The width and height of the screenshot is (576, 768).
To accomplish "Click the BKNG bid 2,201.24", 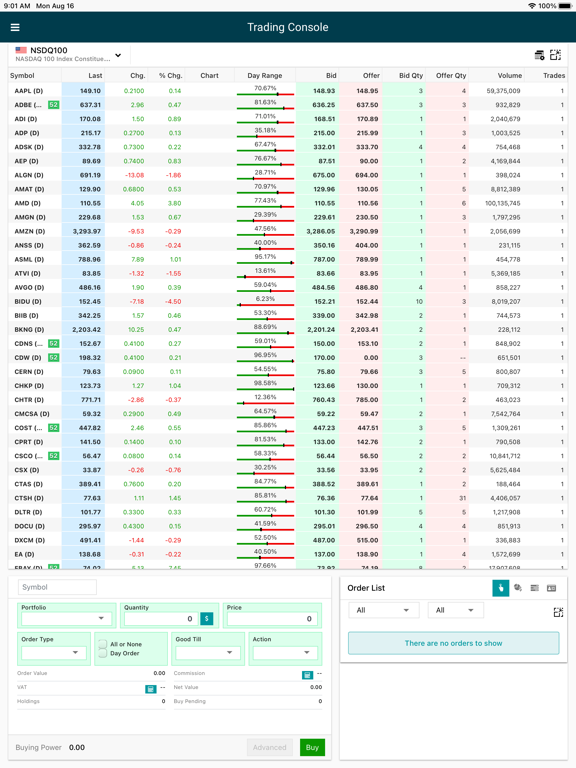I will [x=321, y=329].
